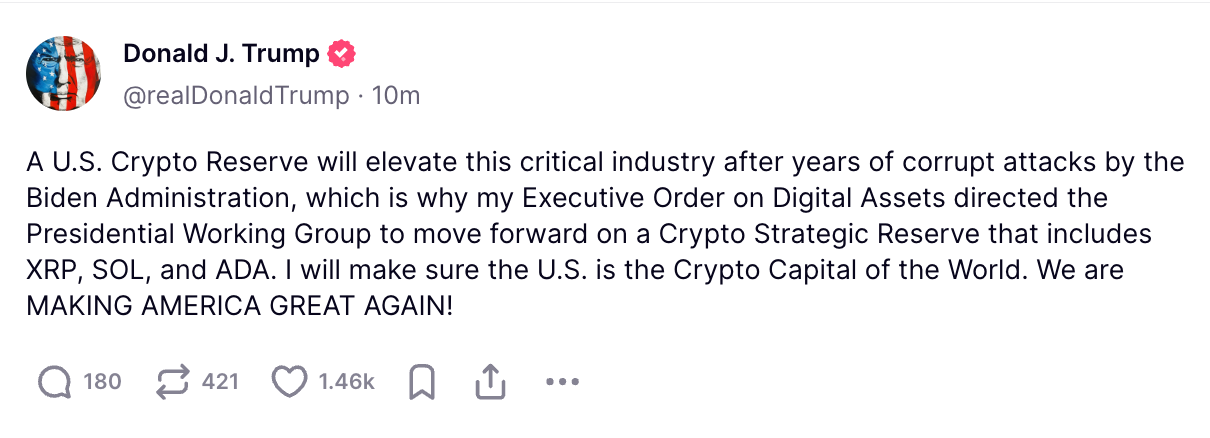Bookmark this post
Image resolution: width=1210 pixels, height=438 pixels.
pos(423,381)
